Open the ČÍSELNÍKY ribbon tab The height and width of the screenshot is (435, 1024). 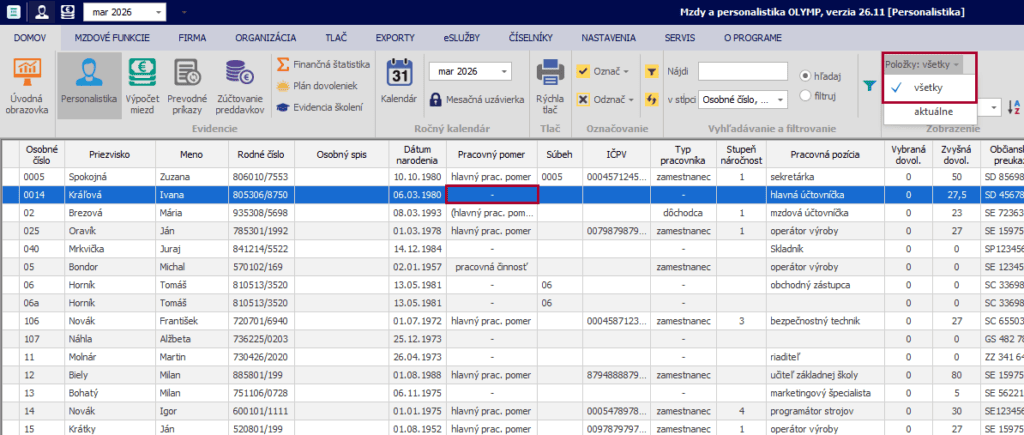point(530,37)
